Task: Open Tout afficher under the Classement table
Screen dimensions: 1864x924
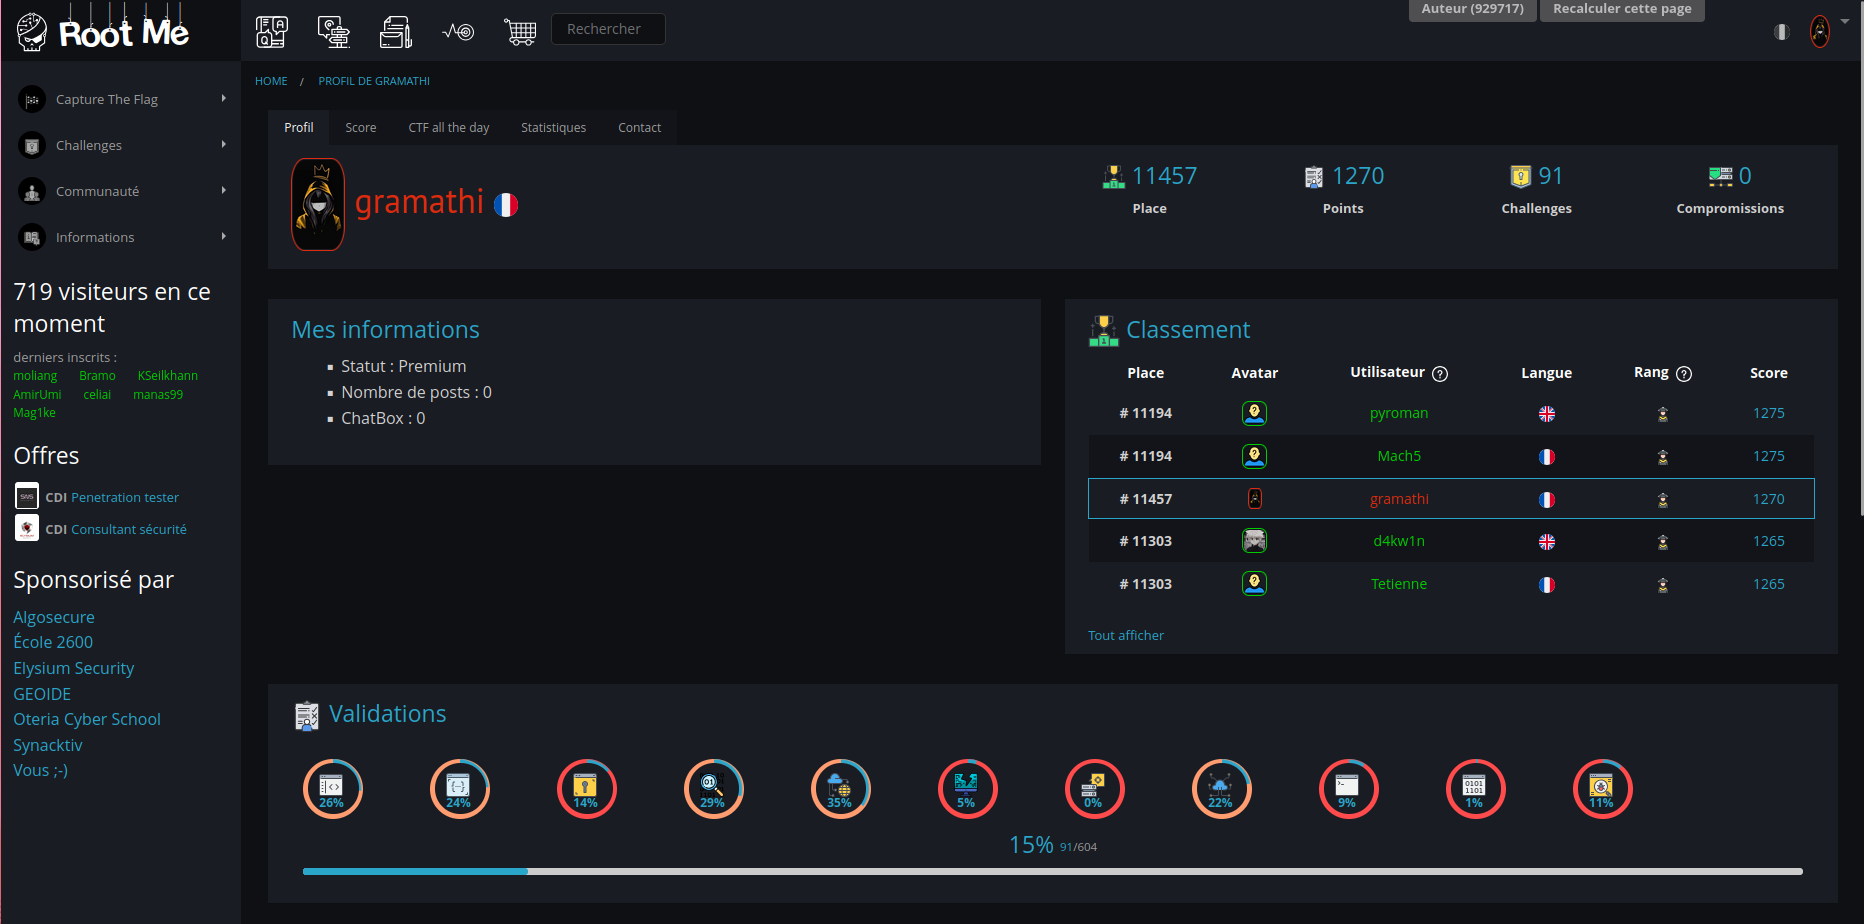Action: pyautogui.click(x=1126, y=635)
